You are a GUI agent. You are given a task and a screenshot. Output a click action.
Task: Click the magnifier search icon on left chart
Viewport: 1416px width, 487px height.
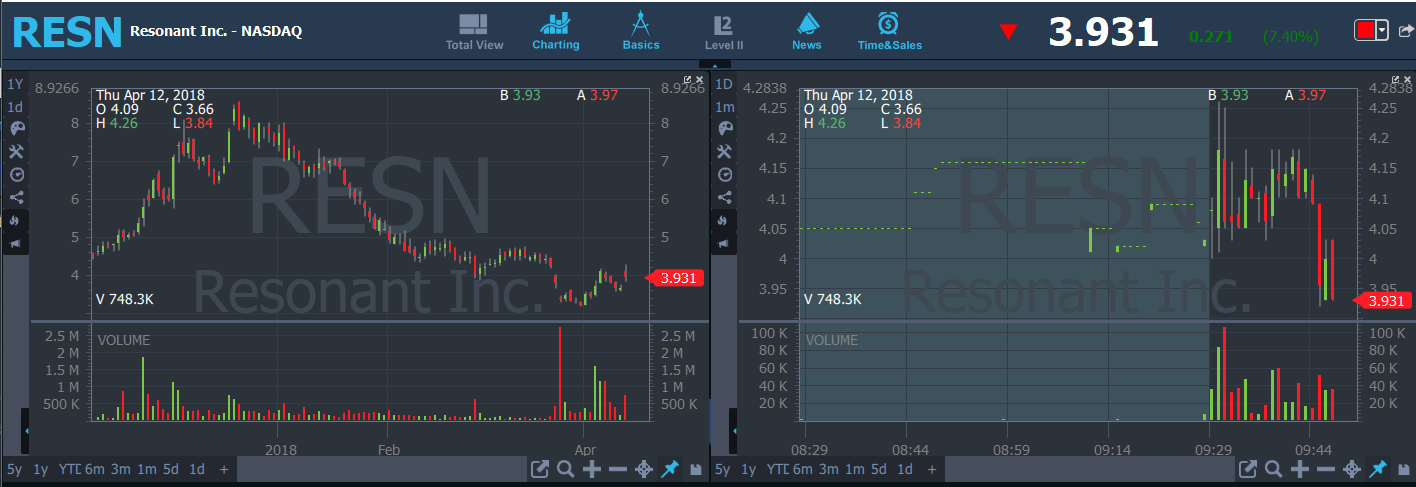(566, 469)
